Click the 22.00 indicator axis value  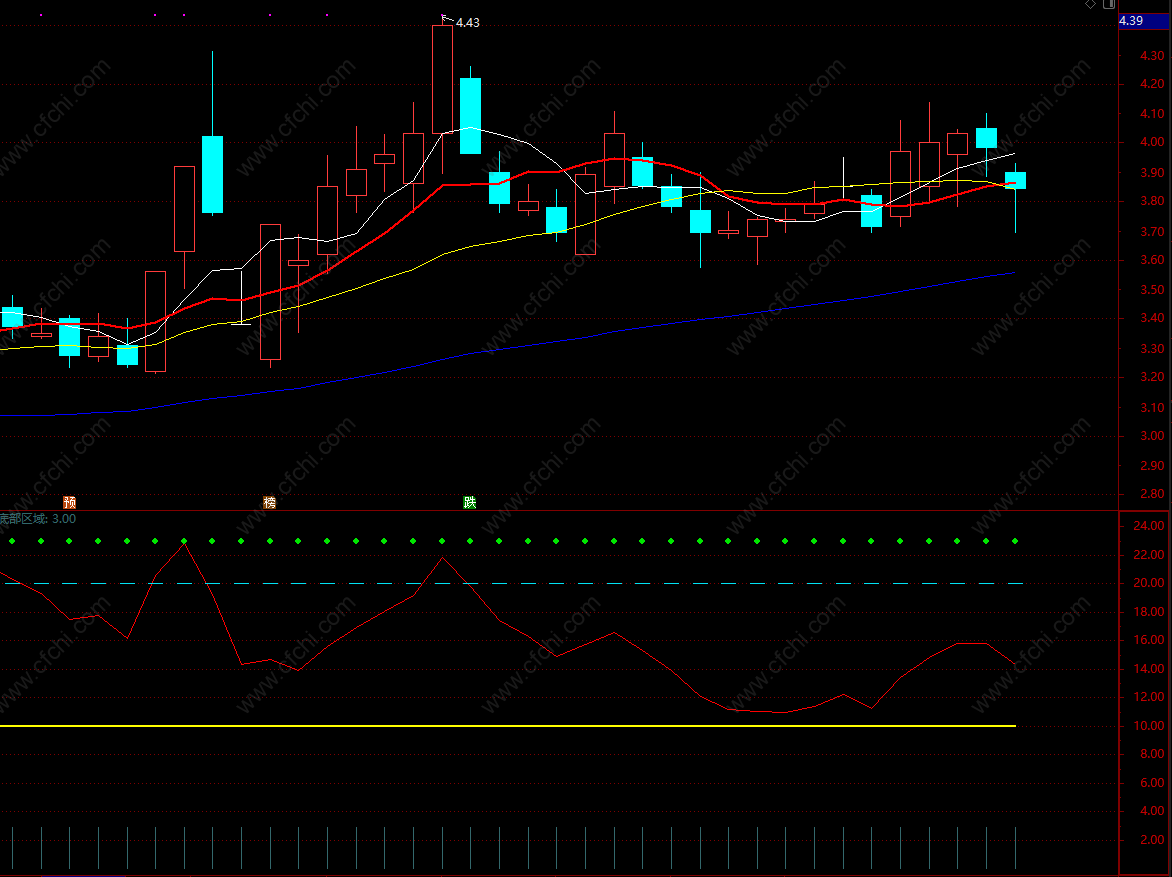pyautogui.click(x=1149, y=555)
